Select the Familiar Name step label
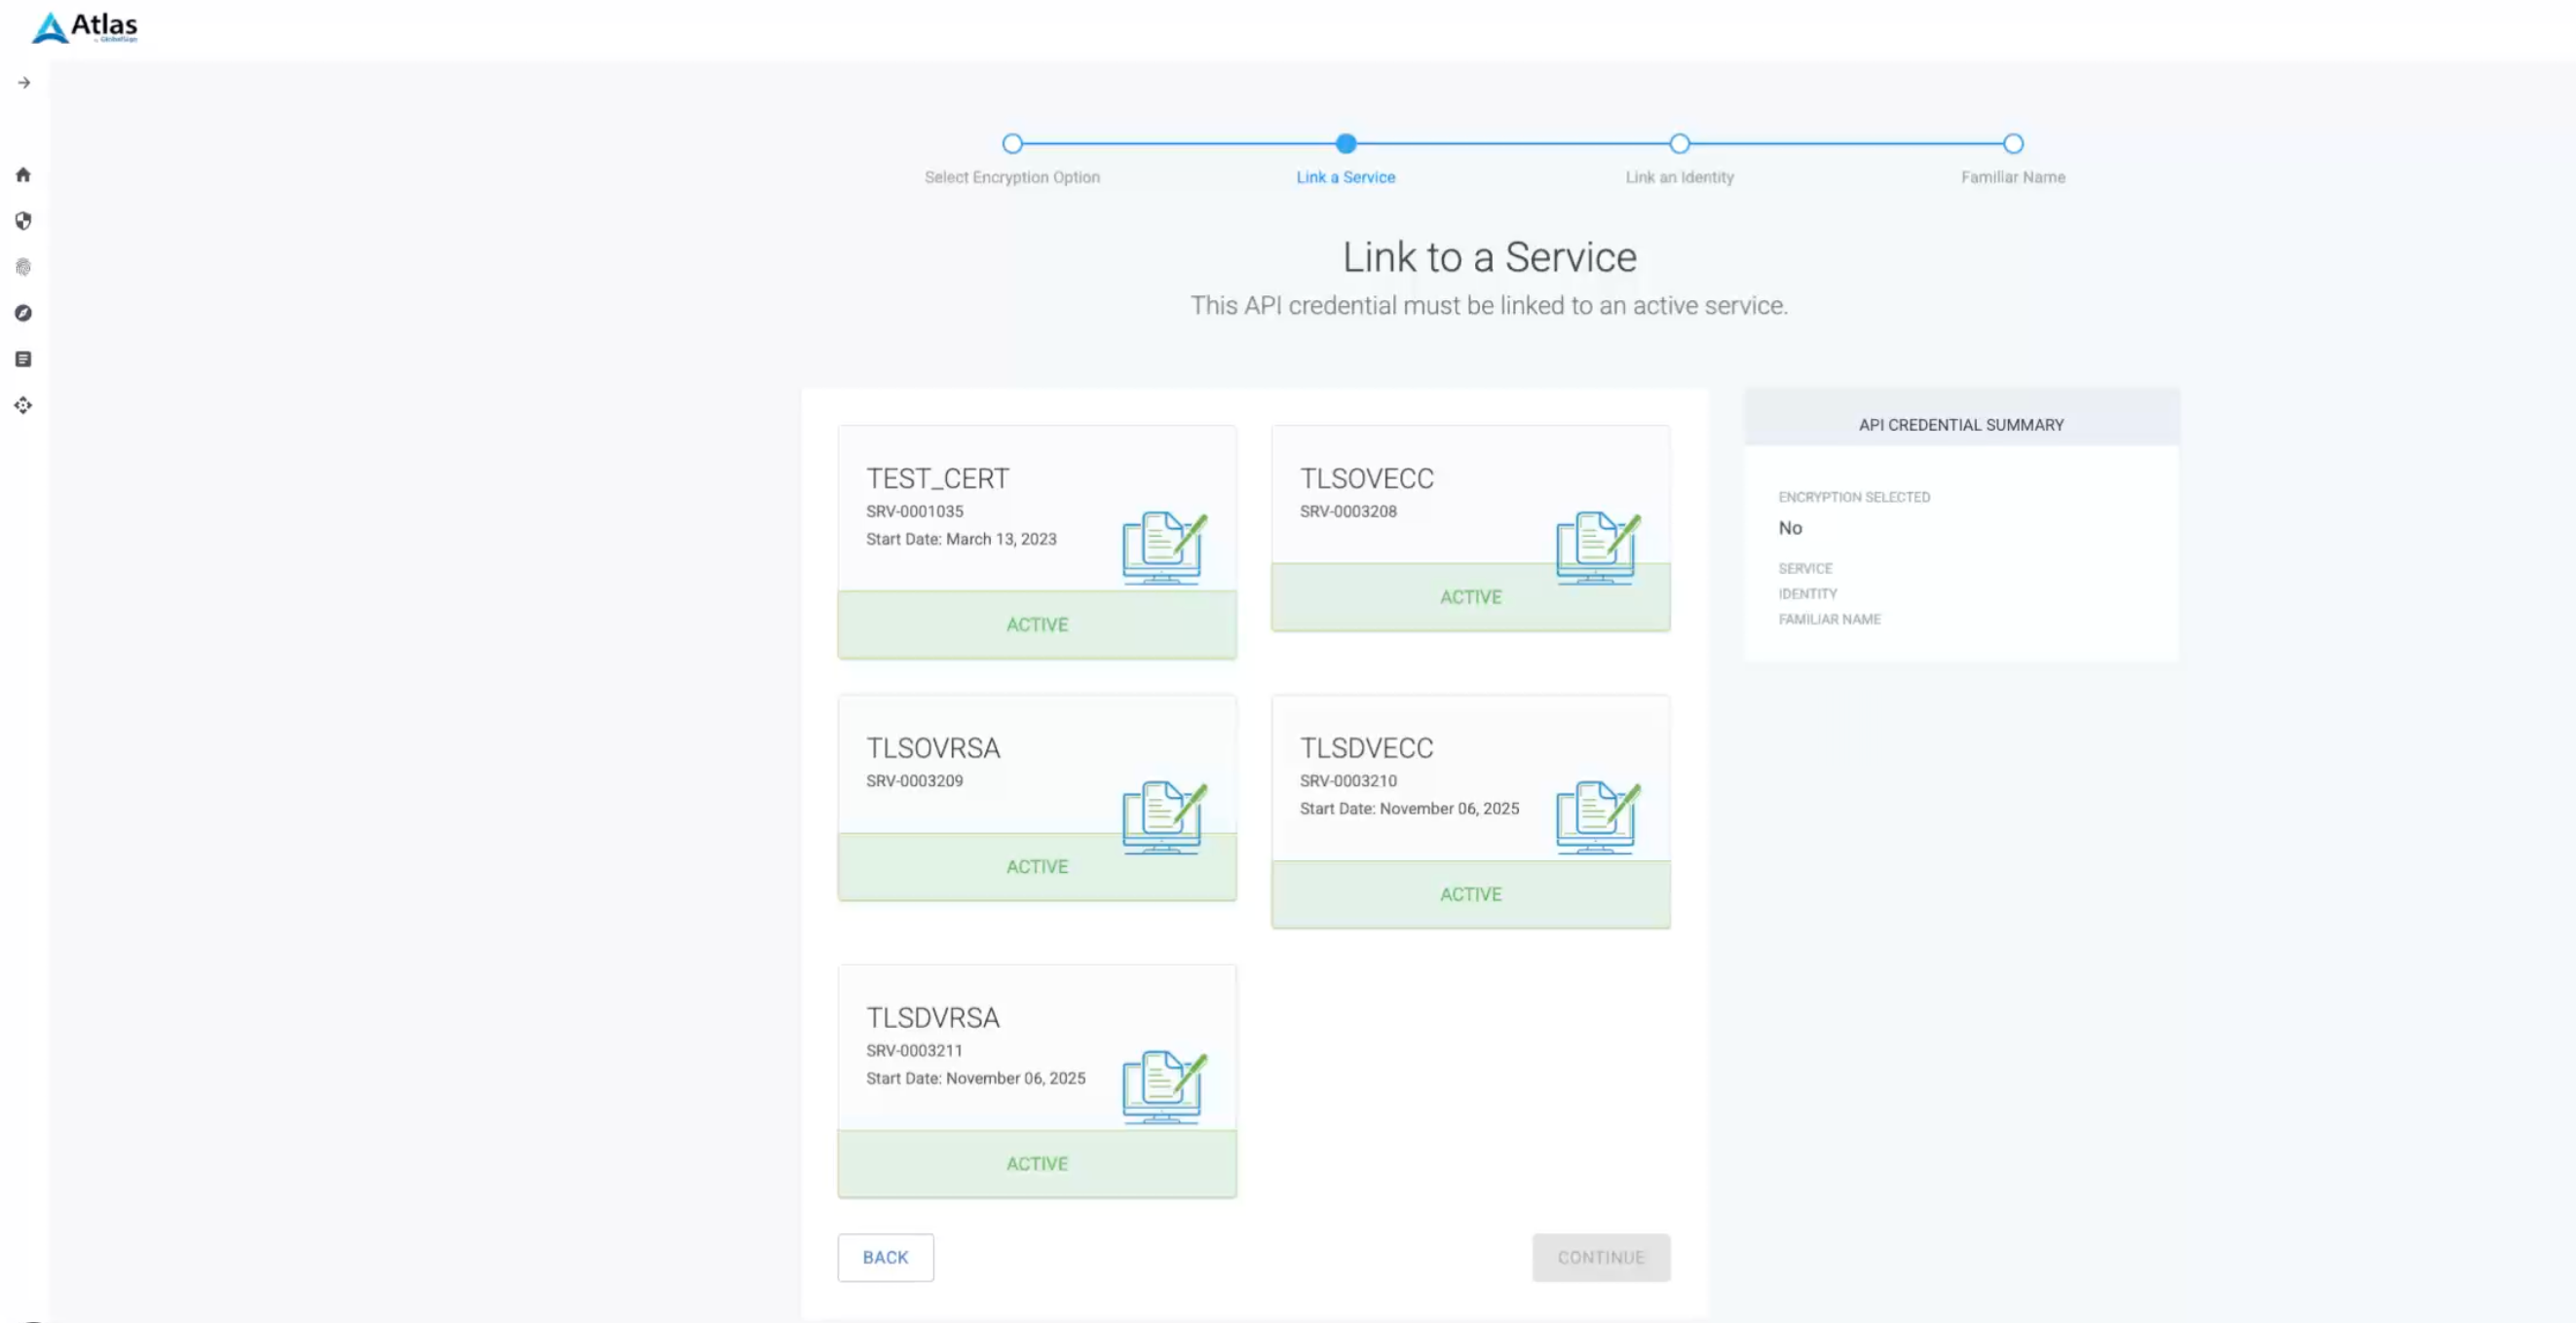2576x1323 pixels. pos(2013,177)
